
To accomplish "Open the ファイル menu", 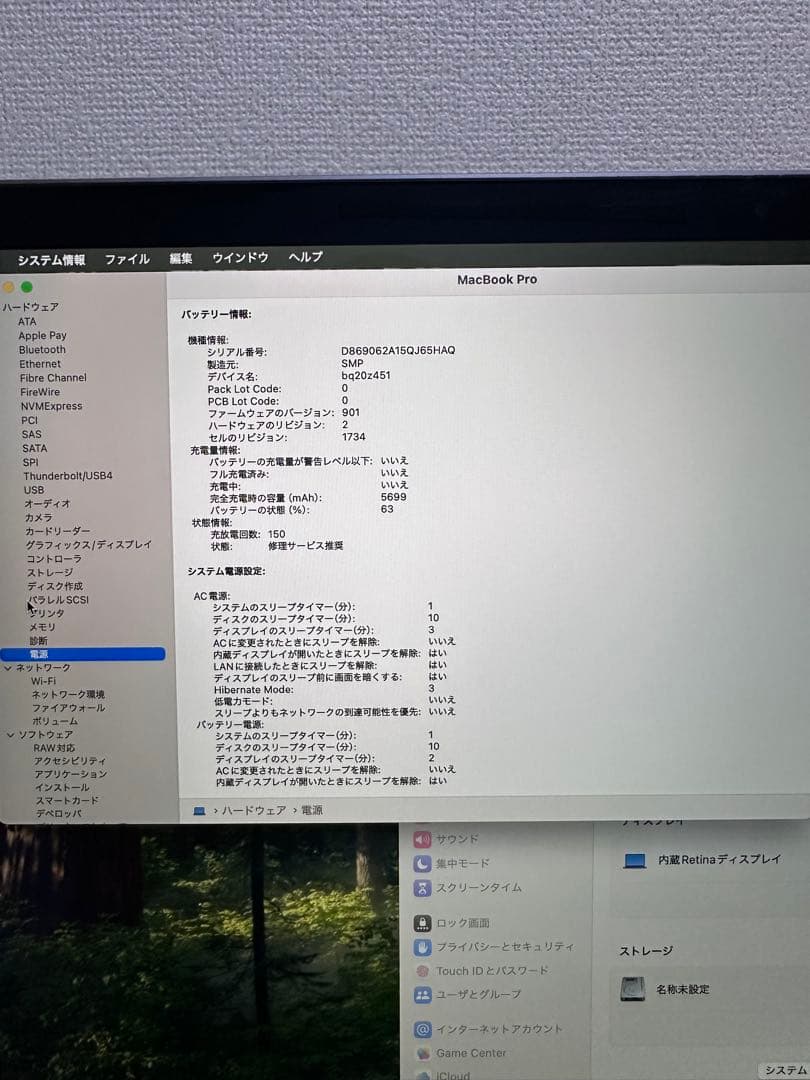I will tap(126, 258).
